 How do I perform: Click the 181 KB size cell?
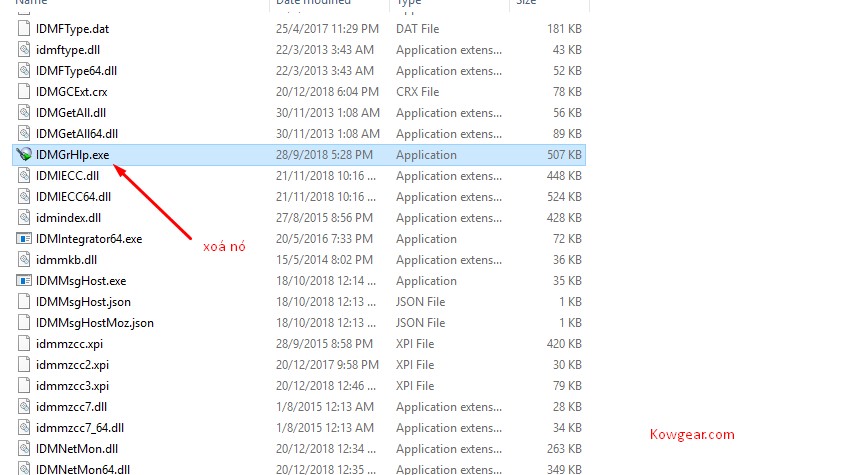pyautogui.click(x=564, y=29)
